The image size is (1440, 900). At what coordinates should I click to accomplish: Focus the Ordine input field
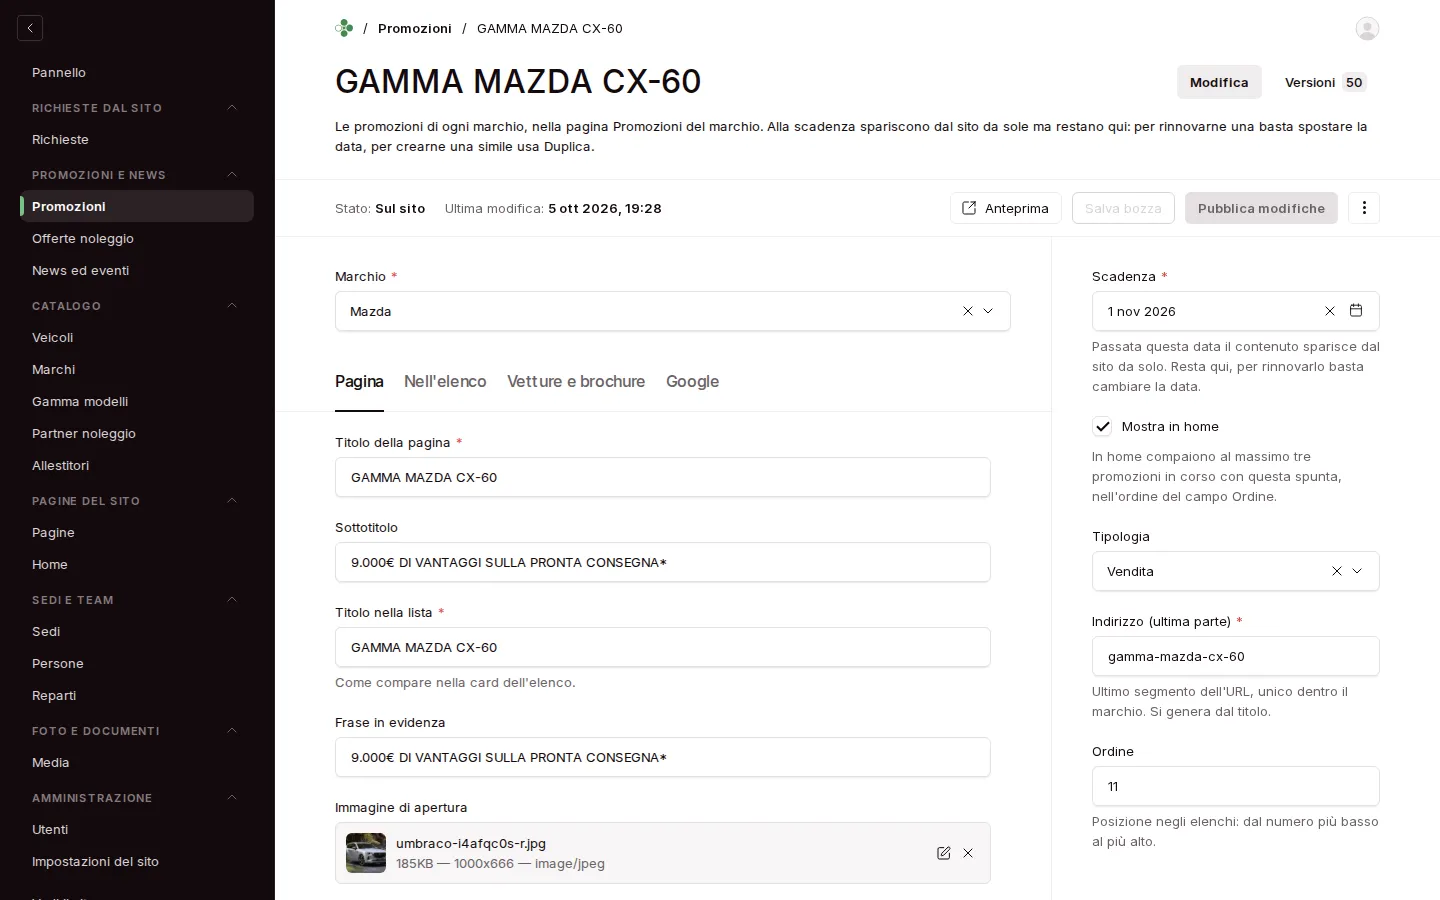coord(1236,786)
